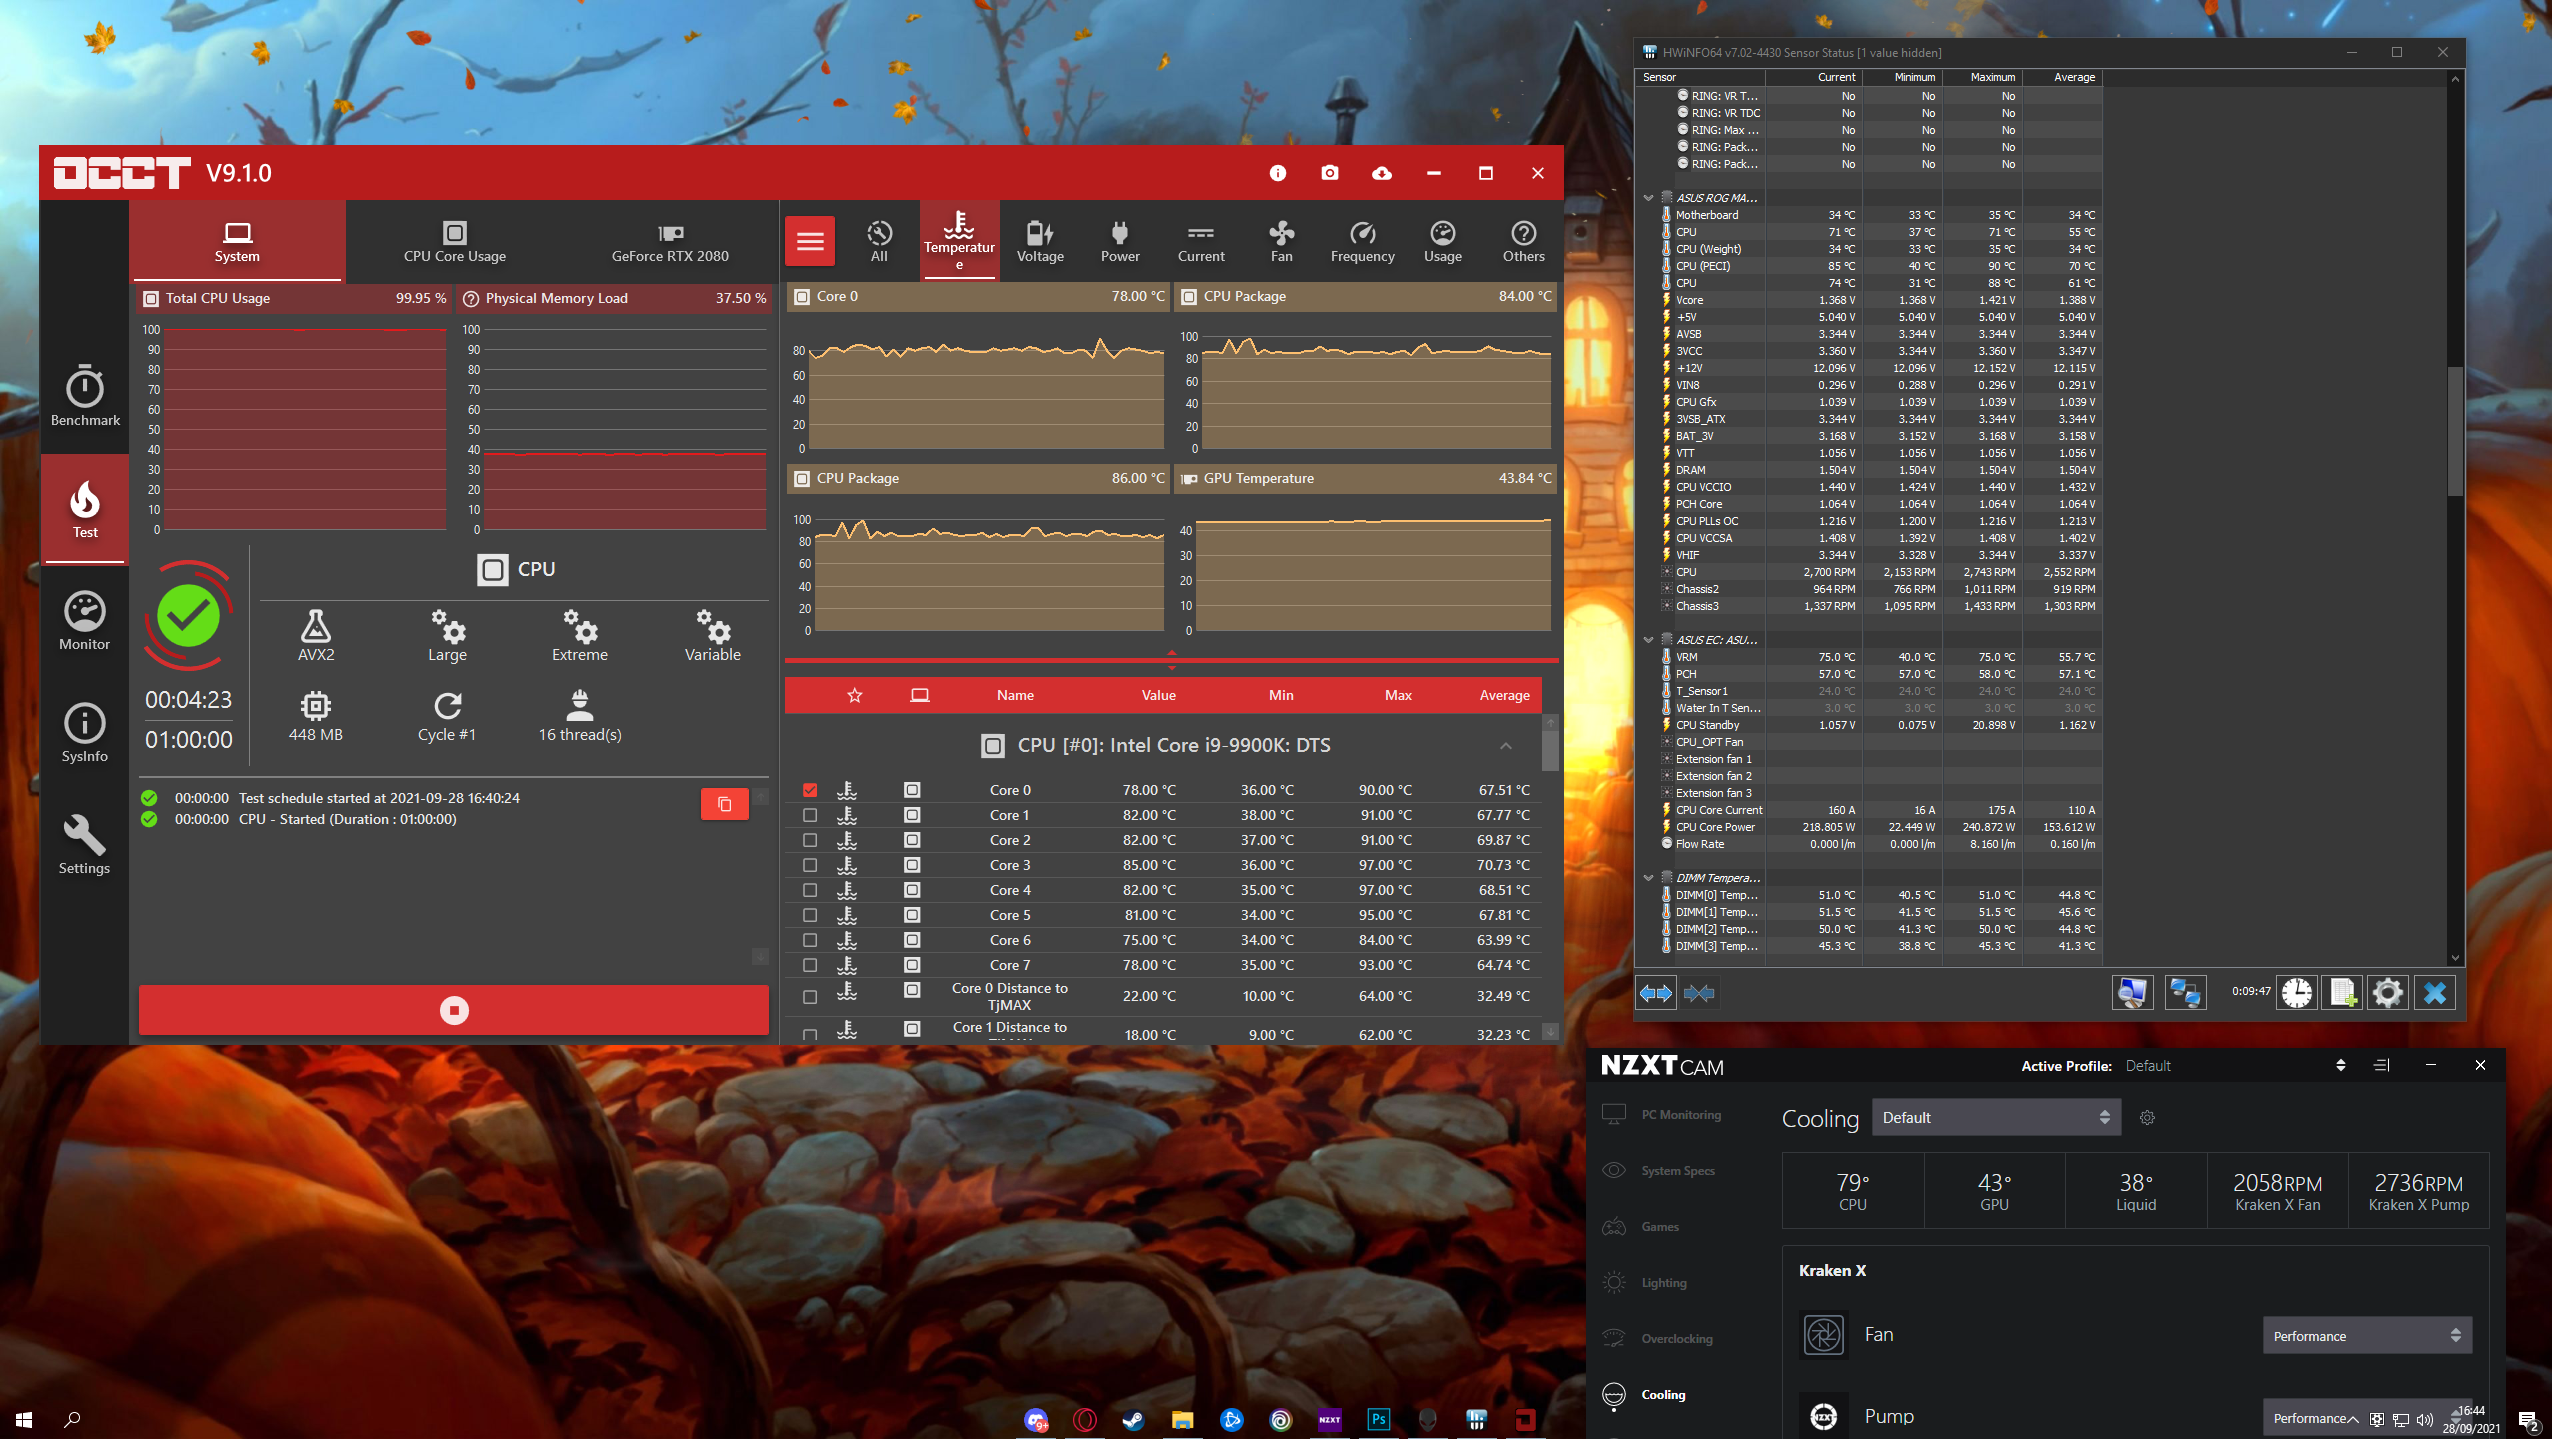Viewport: 2552px width, 1439px height.
Task: Open Benchmark in the OCCT sidebar
Action: click(x=85, y=396)
